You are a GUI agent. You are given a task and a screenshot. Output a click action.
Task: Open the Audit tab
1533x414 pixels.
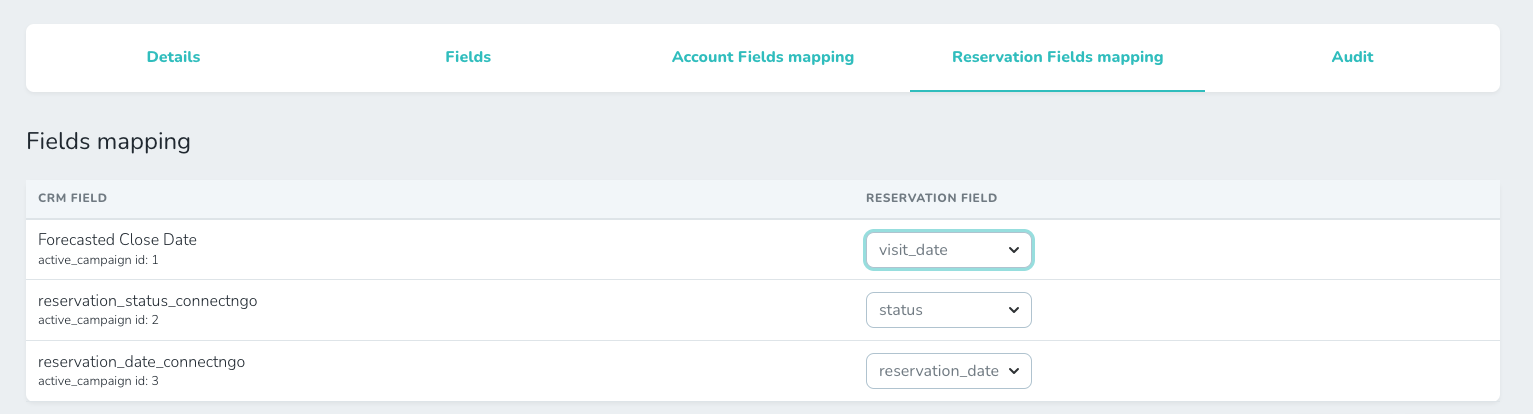1352,57
